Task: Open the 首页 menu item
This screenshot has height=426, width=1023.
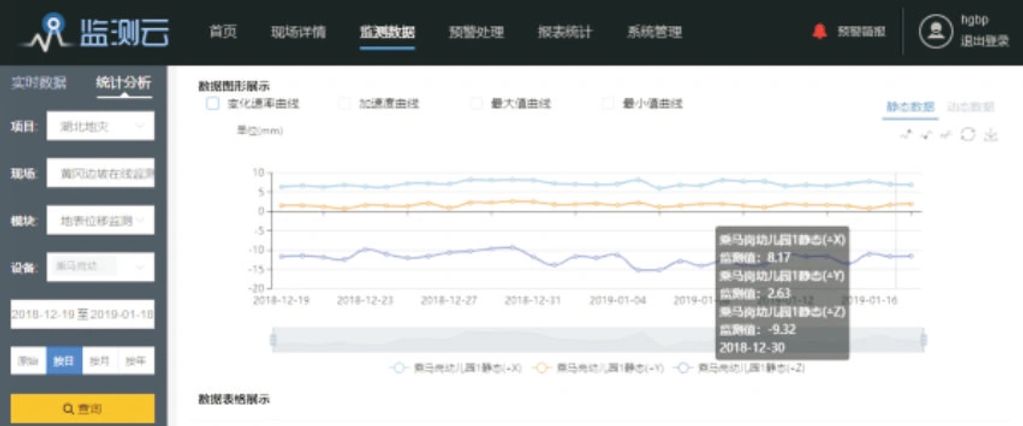Action: point(222,32)
